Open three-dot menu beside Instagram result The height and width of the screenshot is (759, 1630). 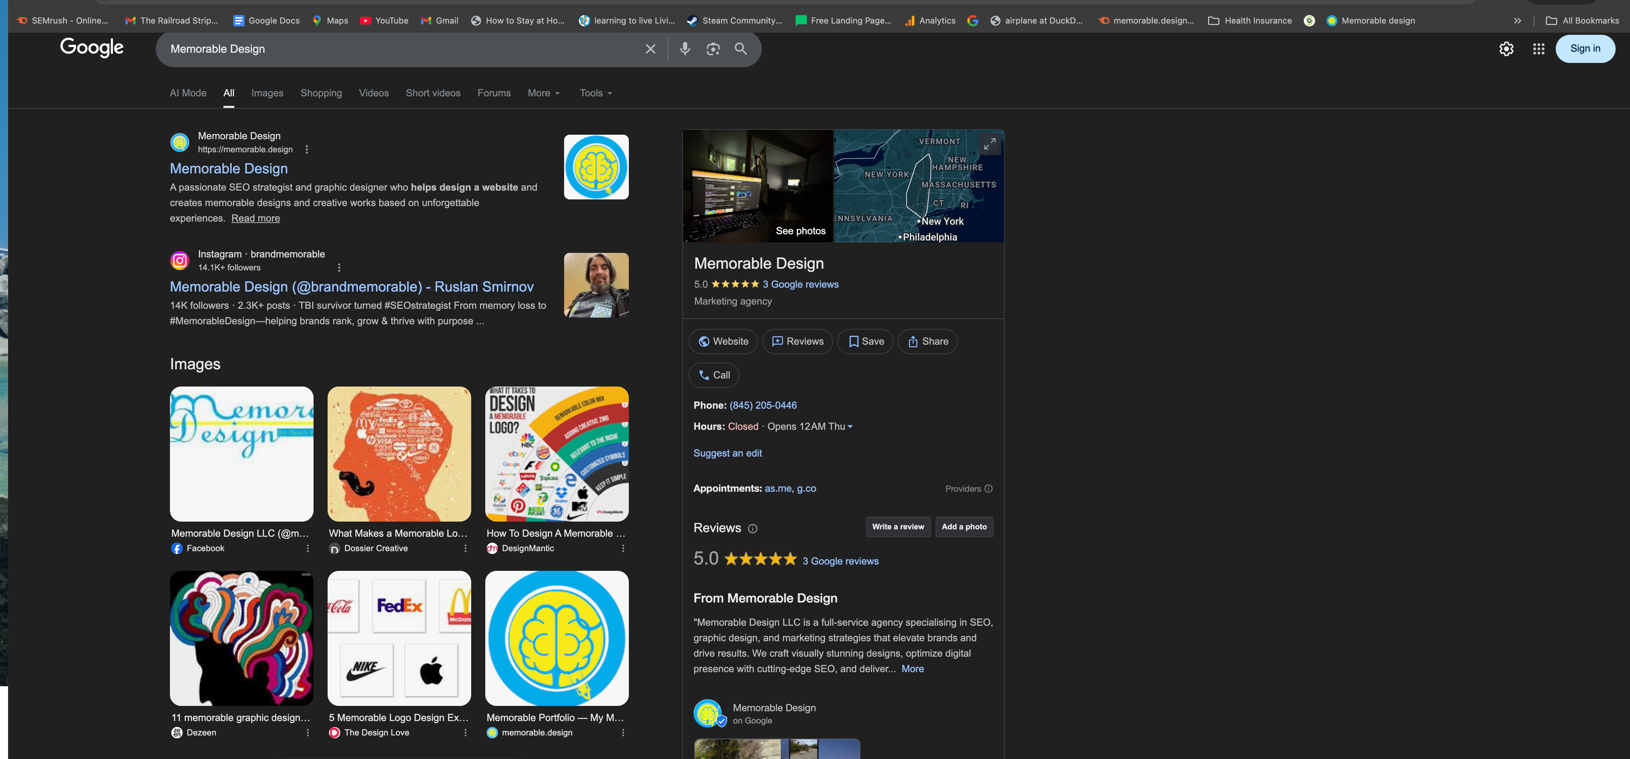coord(339,268)
